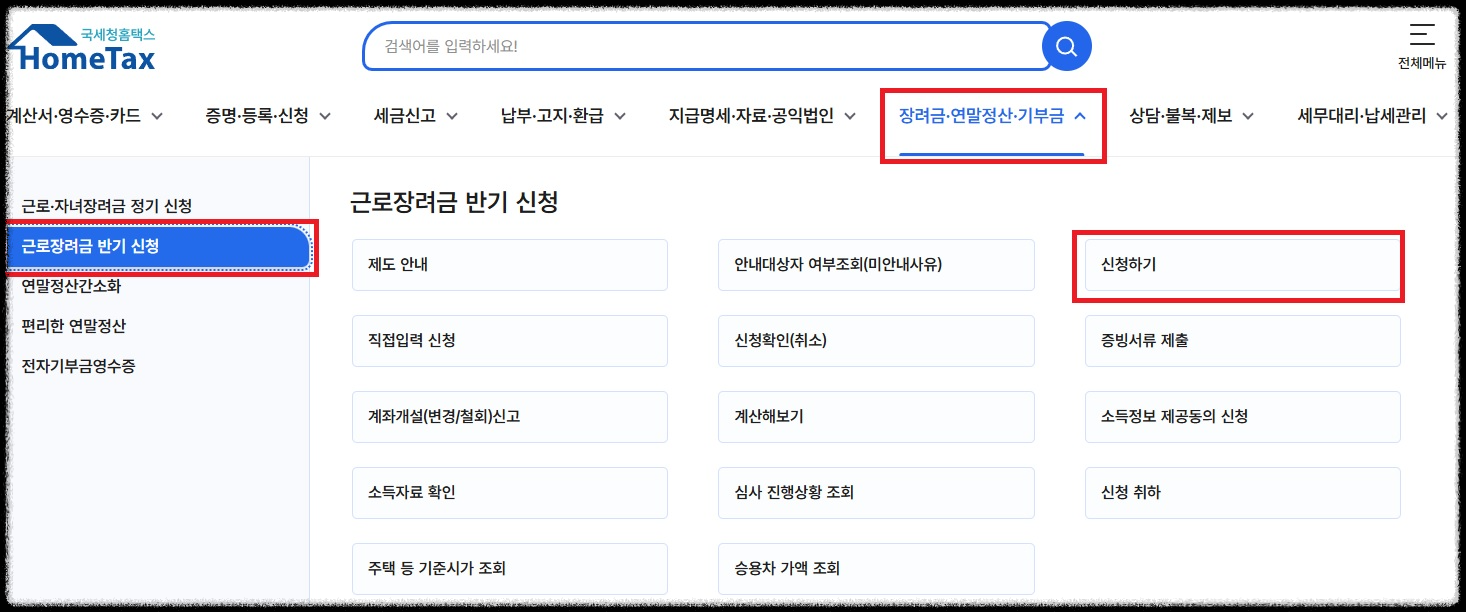Expand the 납부·고지·환급 dropdown
Viewport: 1466px width, 612px height.
[561, 115]
